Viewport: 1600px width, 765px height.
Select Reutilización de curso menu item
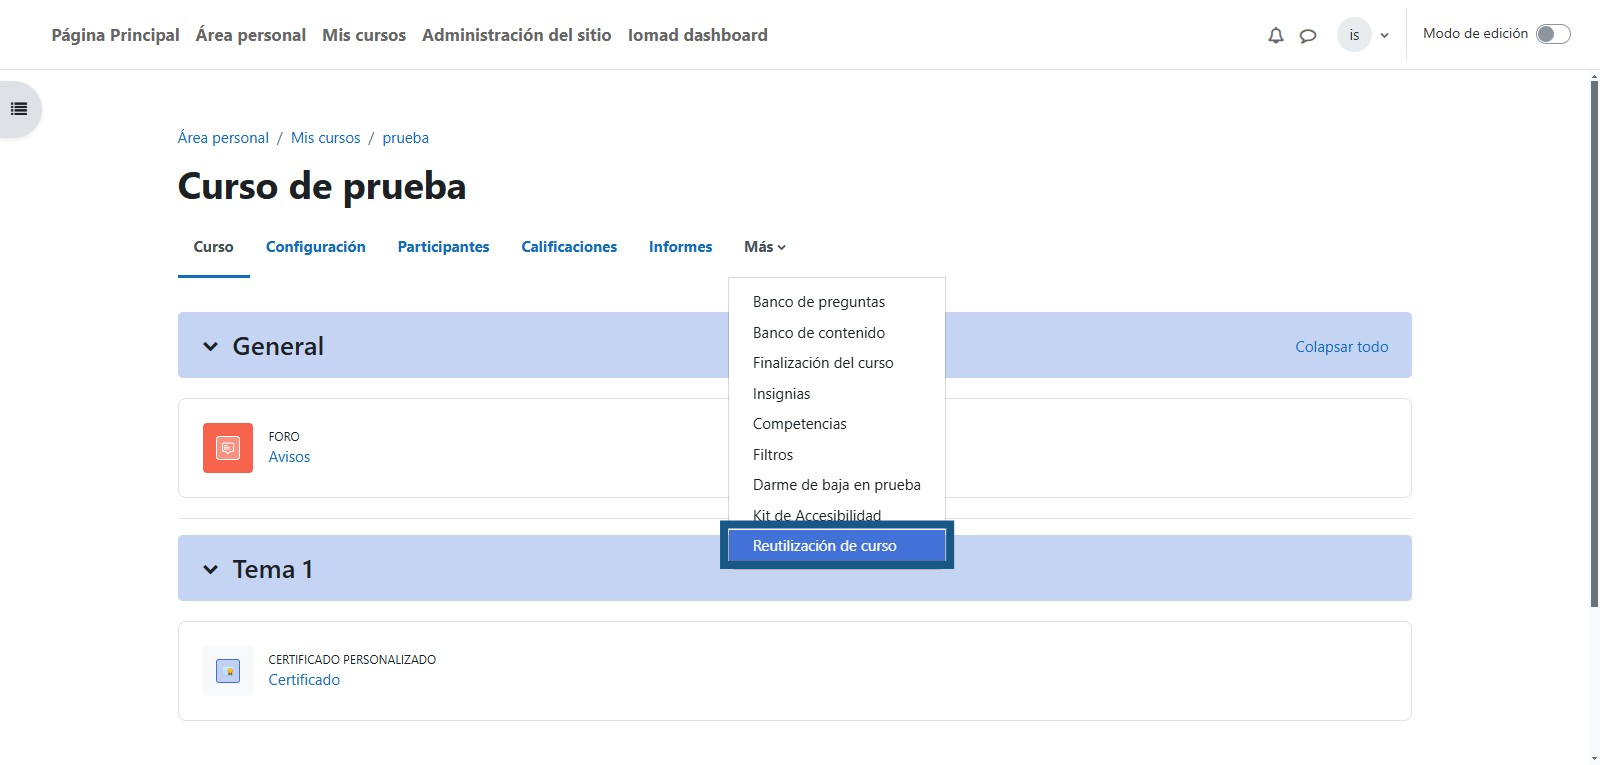pos(825,546)
